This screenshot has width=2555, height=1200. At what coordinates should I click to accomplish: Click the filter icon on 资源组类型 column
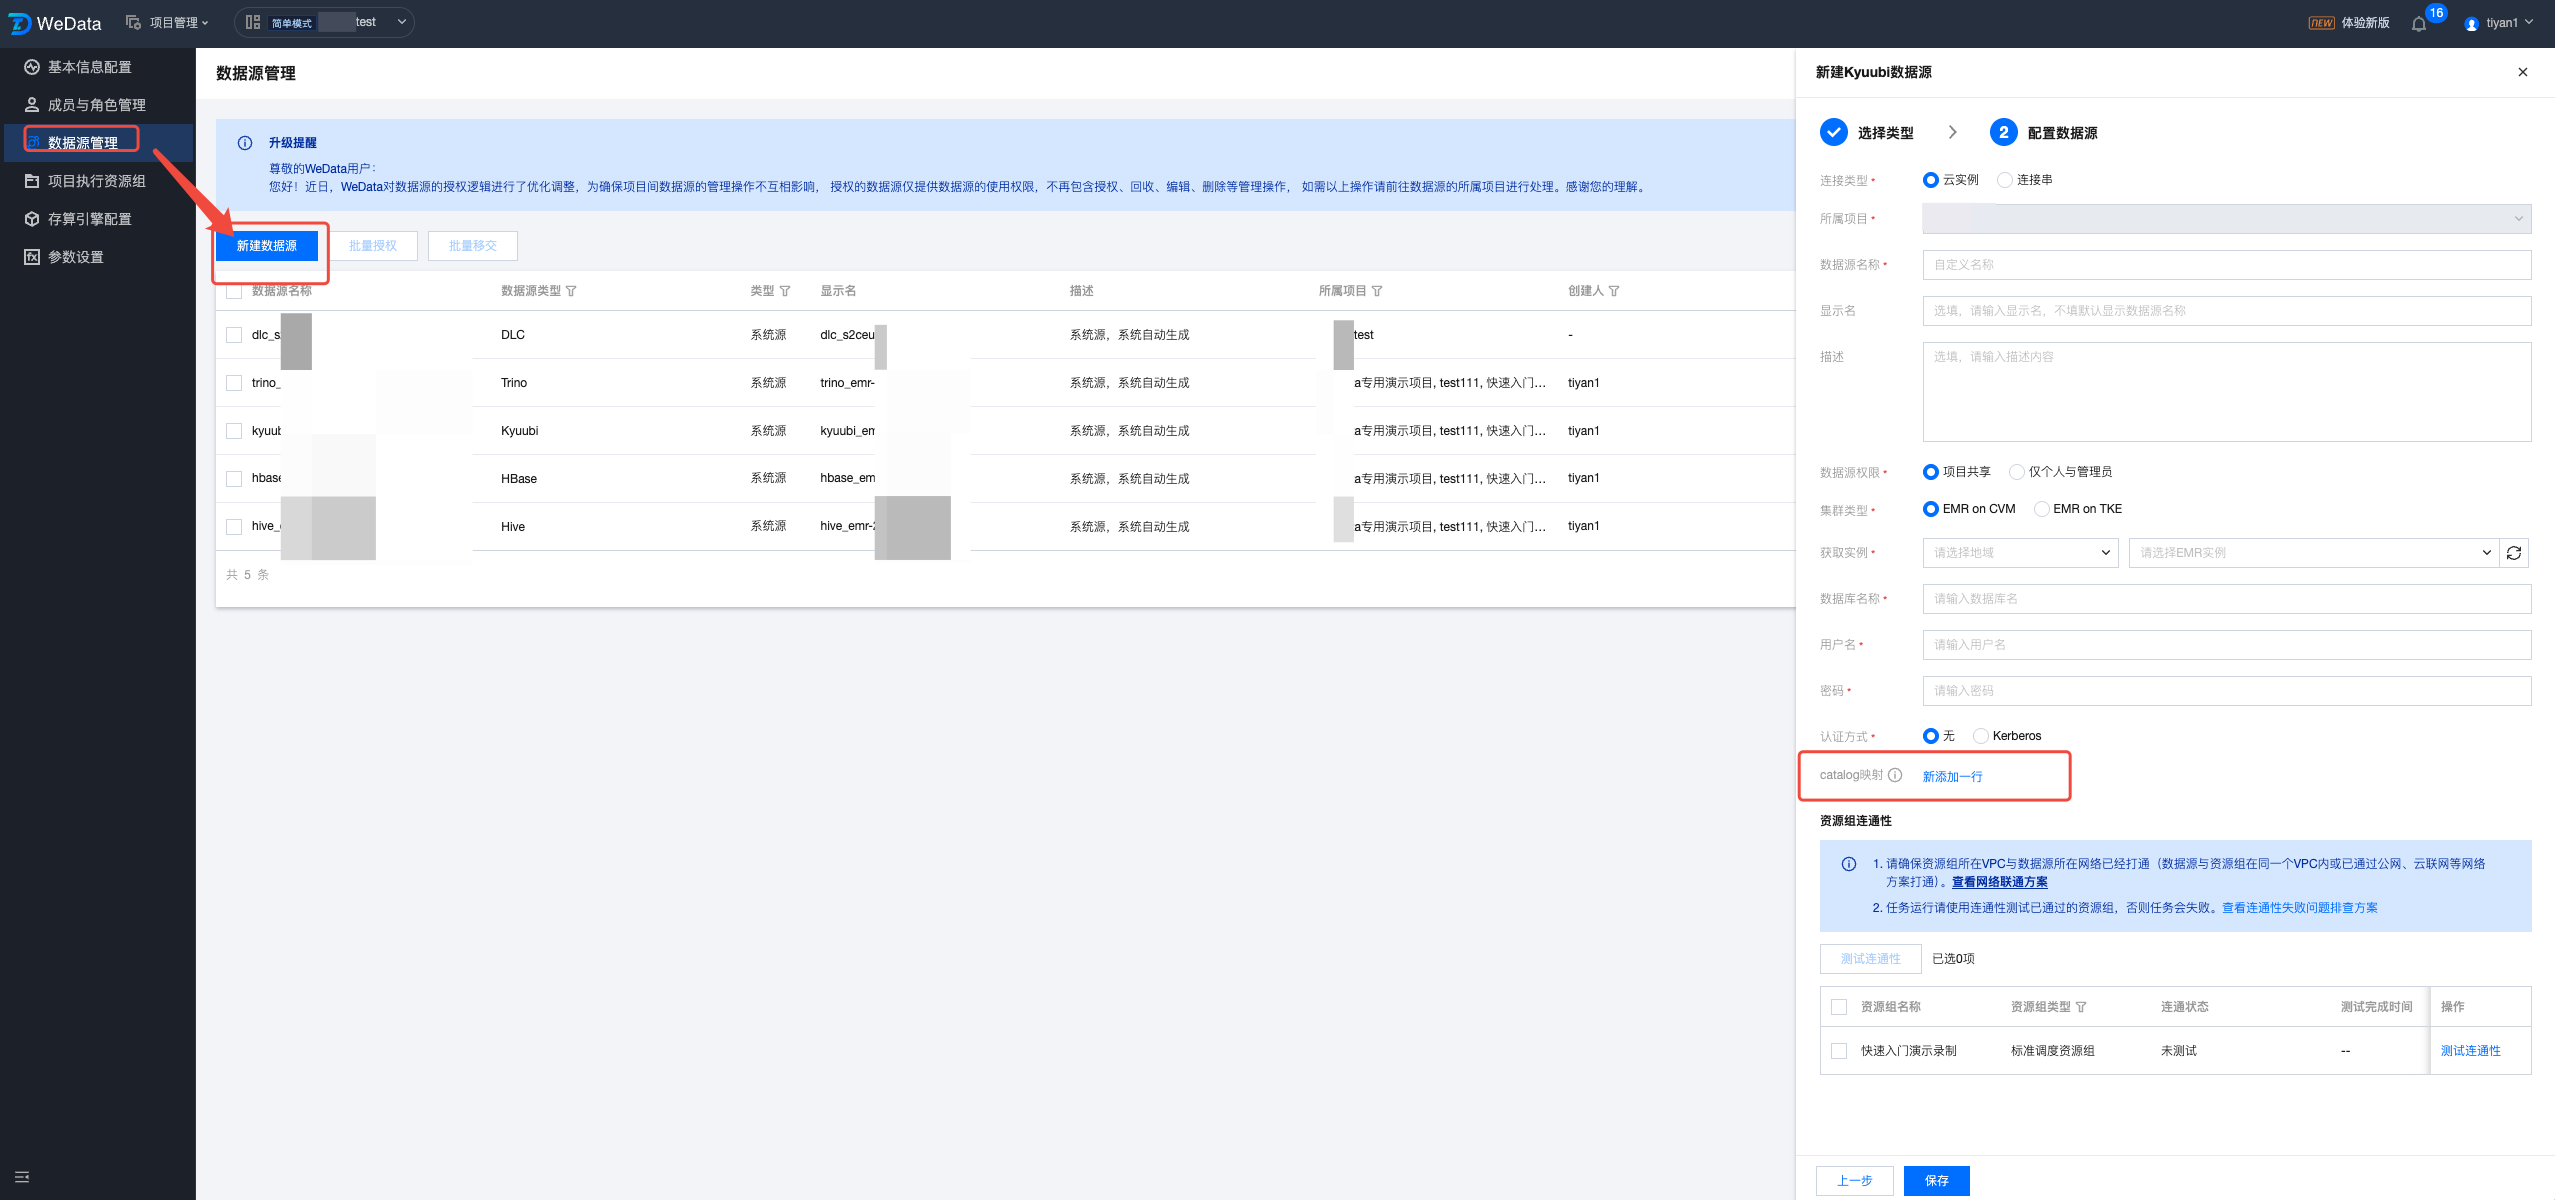pos(2081,1007)
